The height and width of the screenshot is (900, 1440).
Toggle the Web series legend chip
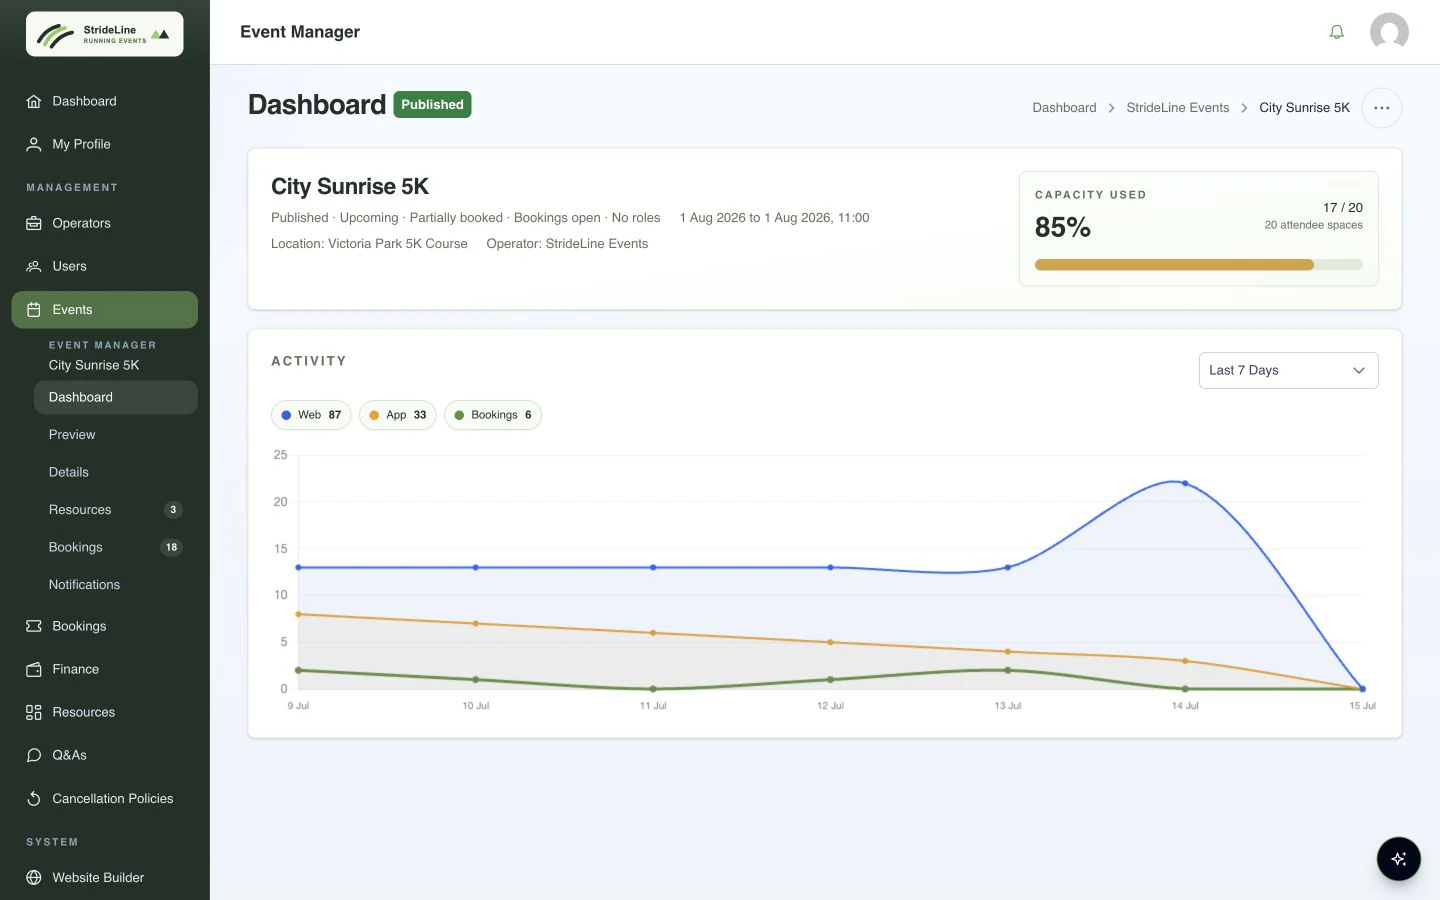pos(311,415)
